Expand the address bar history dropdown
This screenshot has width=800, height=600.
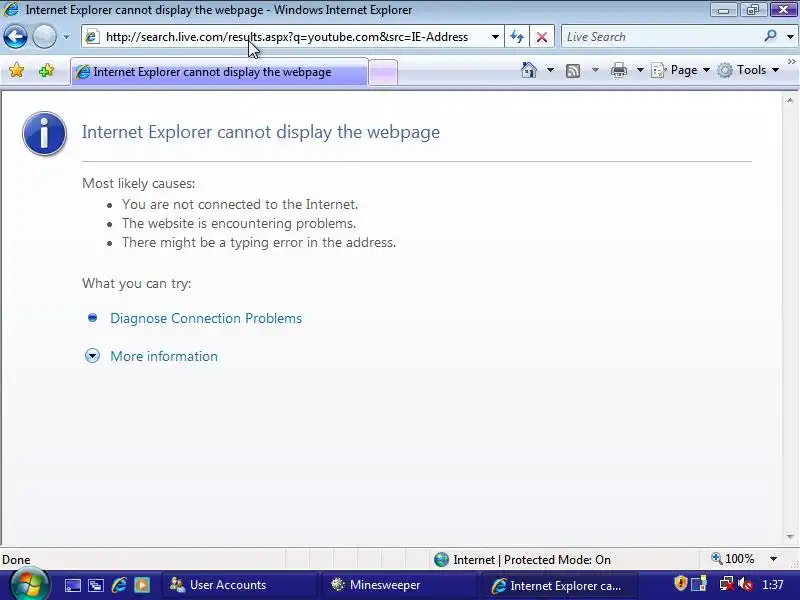[495, 37]
